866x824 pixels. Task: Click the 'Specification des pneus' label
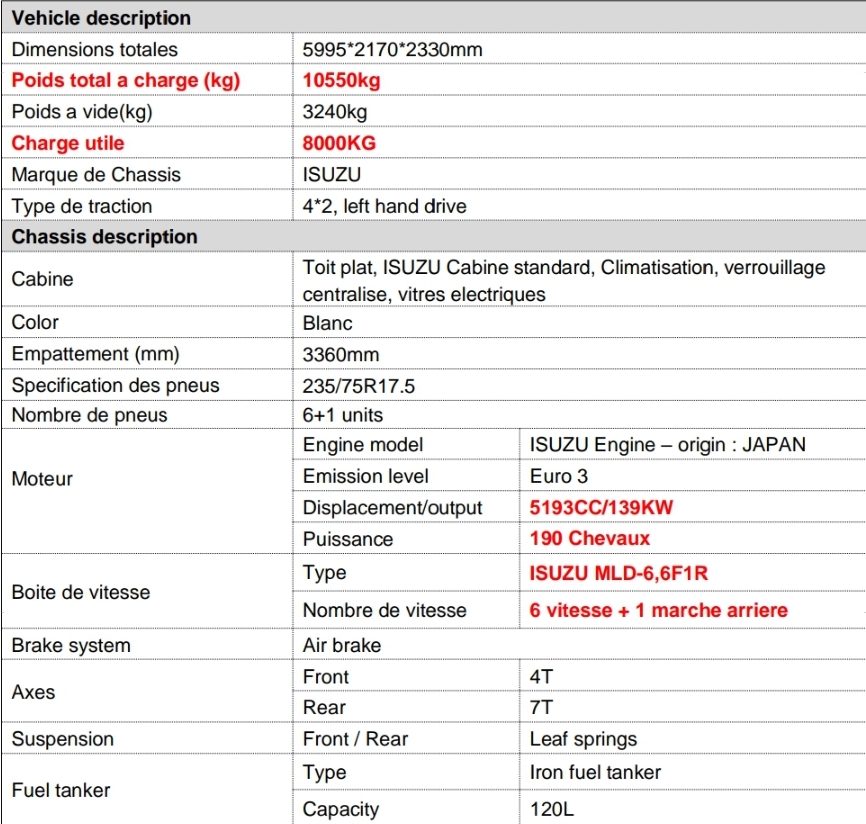115,385
